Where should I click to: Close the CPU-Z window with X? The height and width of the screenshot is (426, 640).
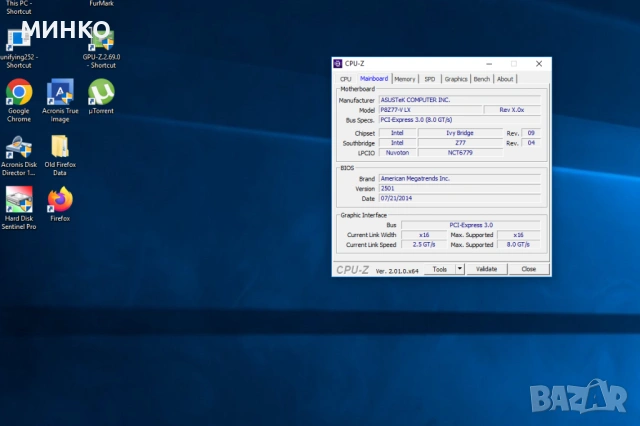tap(539, 64)
